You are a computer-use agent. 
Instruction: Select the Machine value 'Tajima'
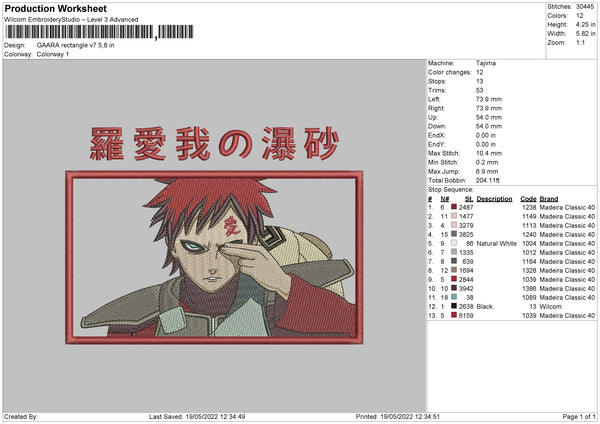pyautogui.click(x=486, y=63)
